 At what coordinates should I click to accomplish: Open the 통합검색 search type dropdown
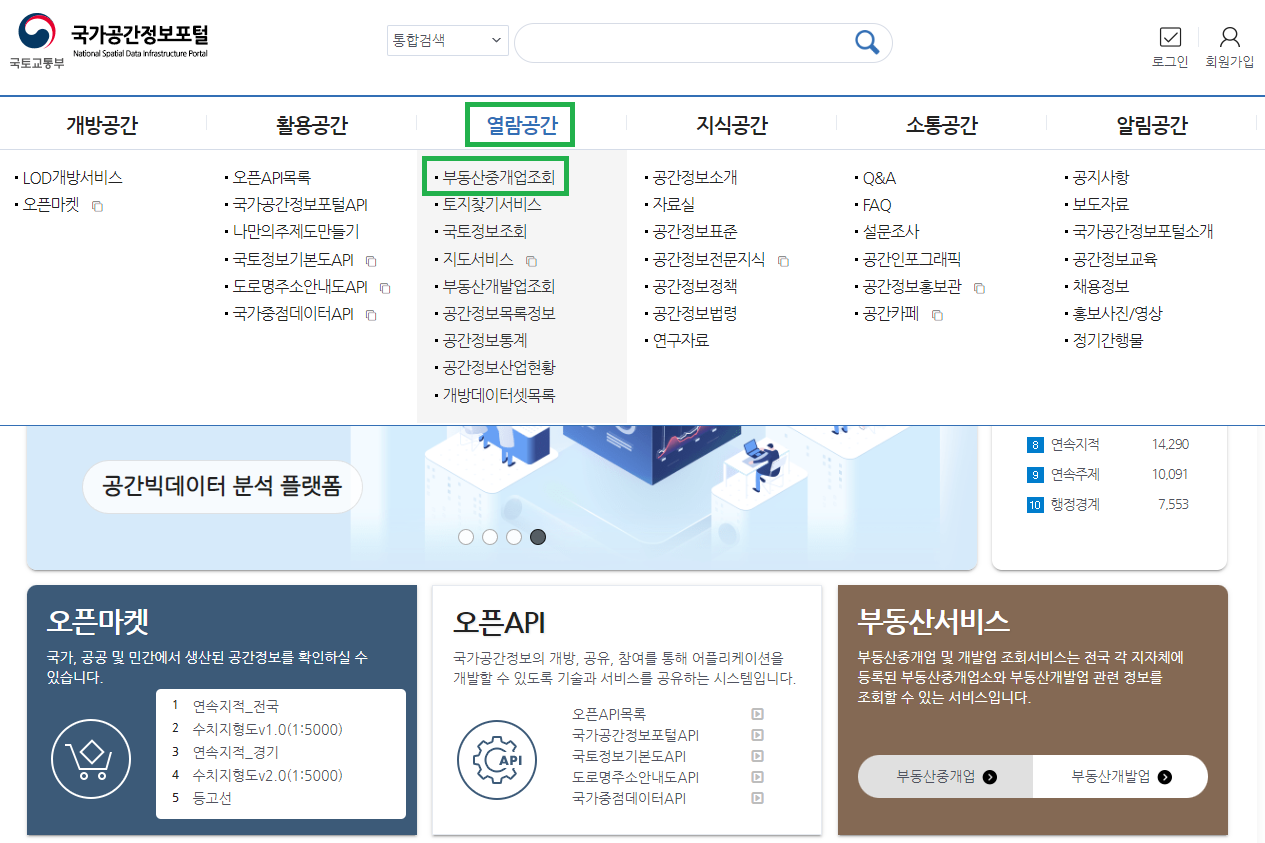[447, 40]
